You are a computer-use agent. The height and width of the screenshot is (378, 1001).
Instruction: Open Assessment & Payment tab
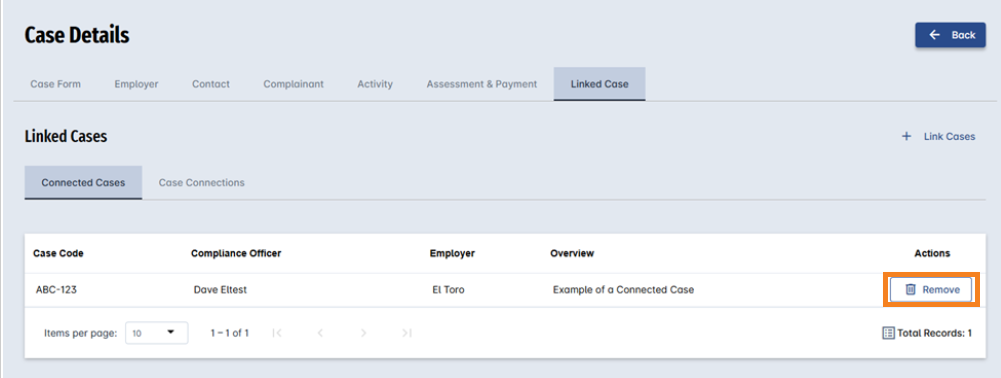[x=481, y=84]
